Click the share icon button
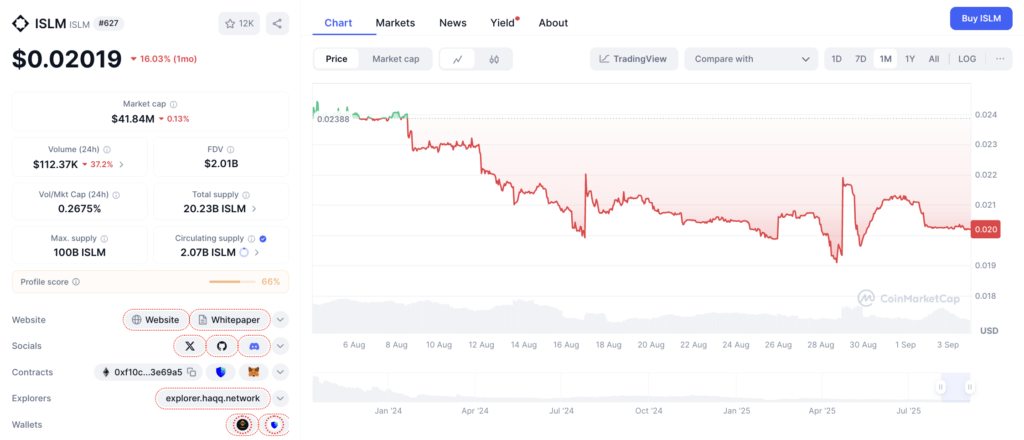This screenshot has width=1024, height=440. (x=277, y=24)
